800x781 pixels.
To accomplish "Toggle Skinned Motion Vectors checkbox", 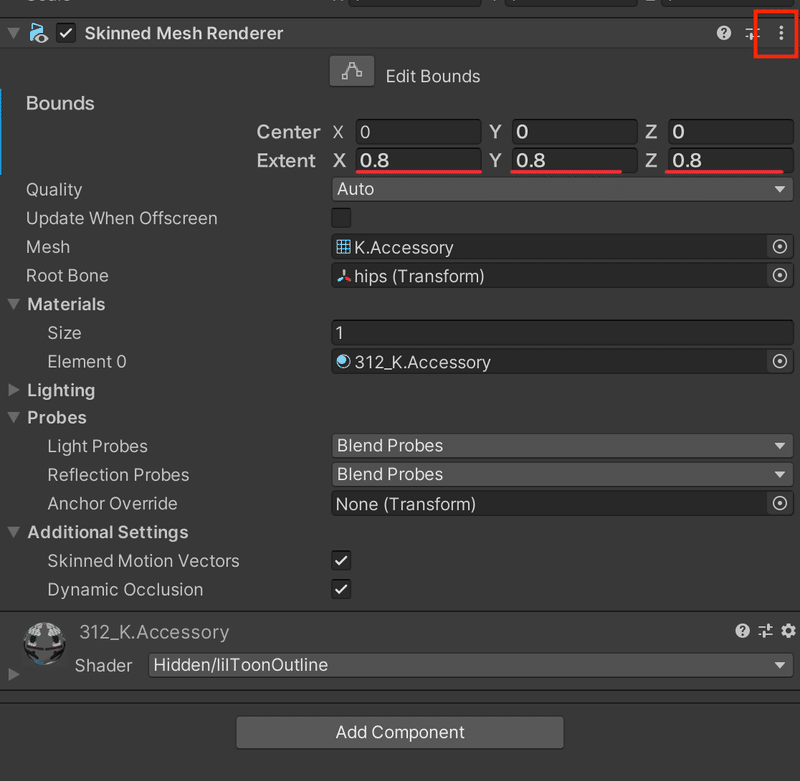I will (341, 561).
